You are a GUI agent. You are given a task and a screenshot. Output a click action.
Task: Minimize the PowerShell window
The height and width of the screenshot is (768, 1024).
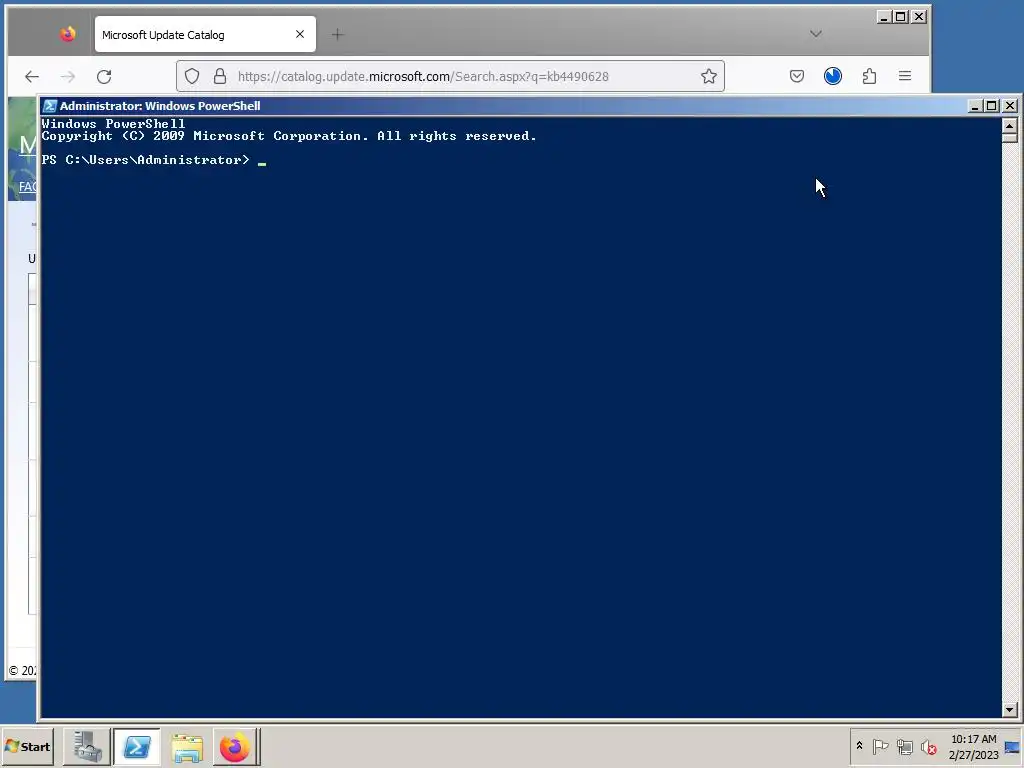[975, 106]
